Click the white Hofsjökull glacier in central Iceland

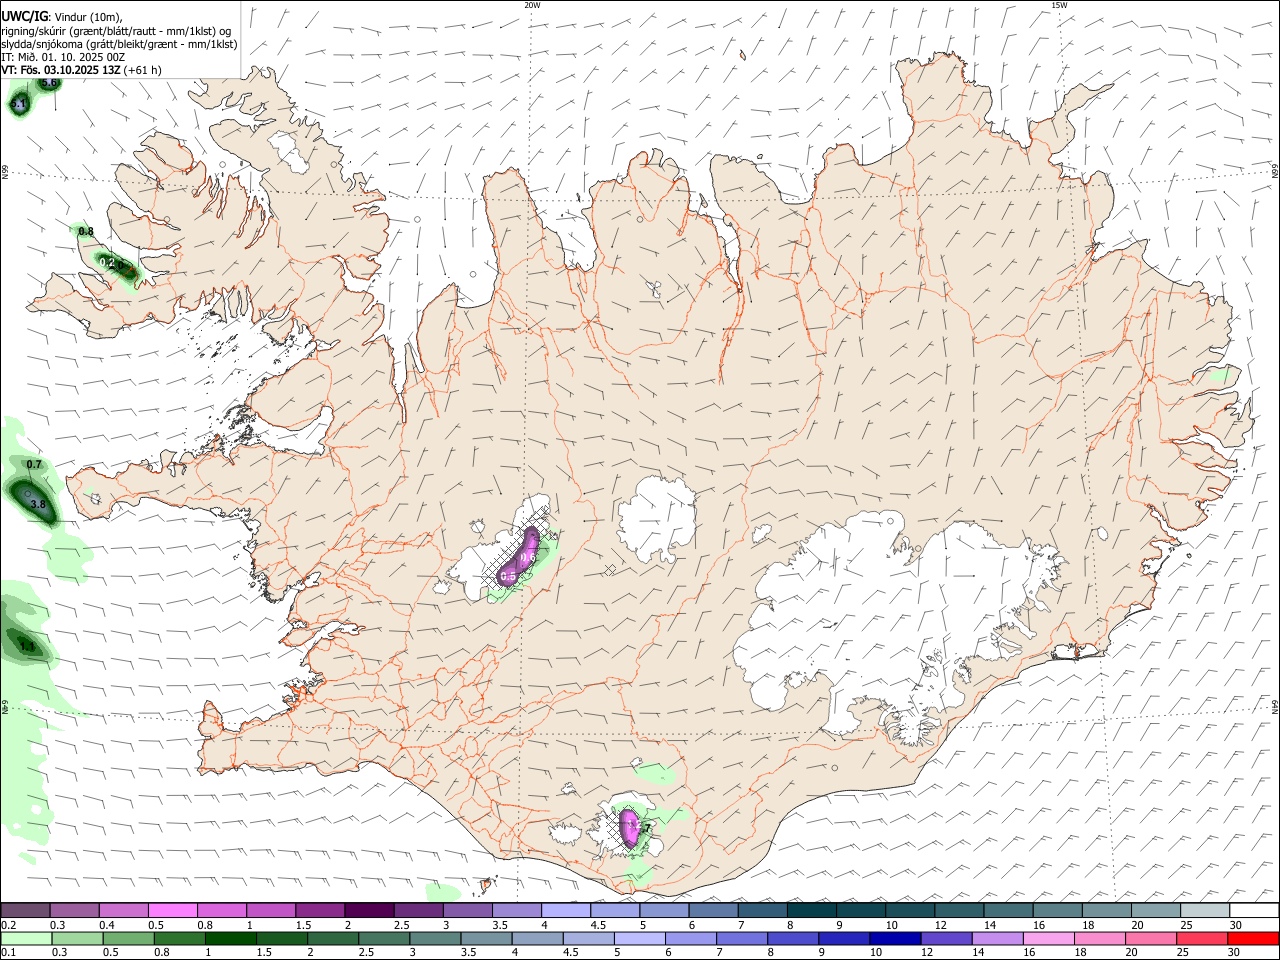[x=657, y=518]
